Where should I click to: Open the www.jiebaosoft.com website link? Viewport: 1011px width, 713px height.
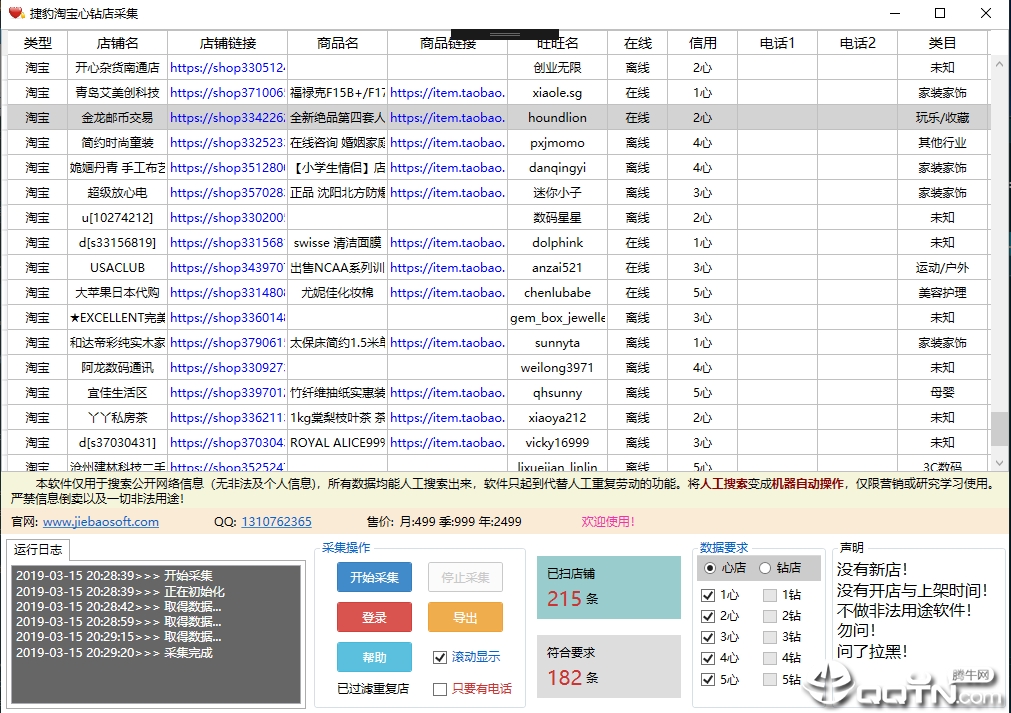pos(101,522)
